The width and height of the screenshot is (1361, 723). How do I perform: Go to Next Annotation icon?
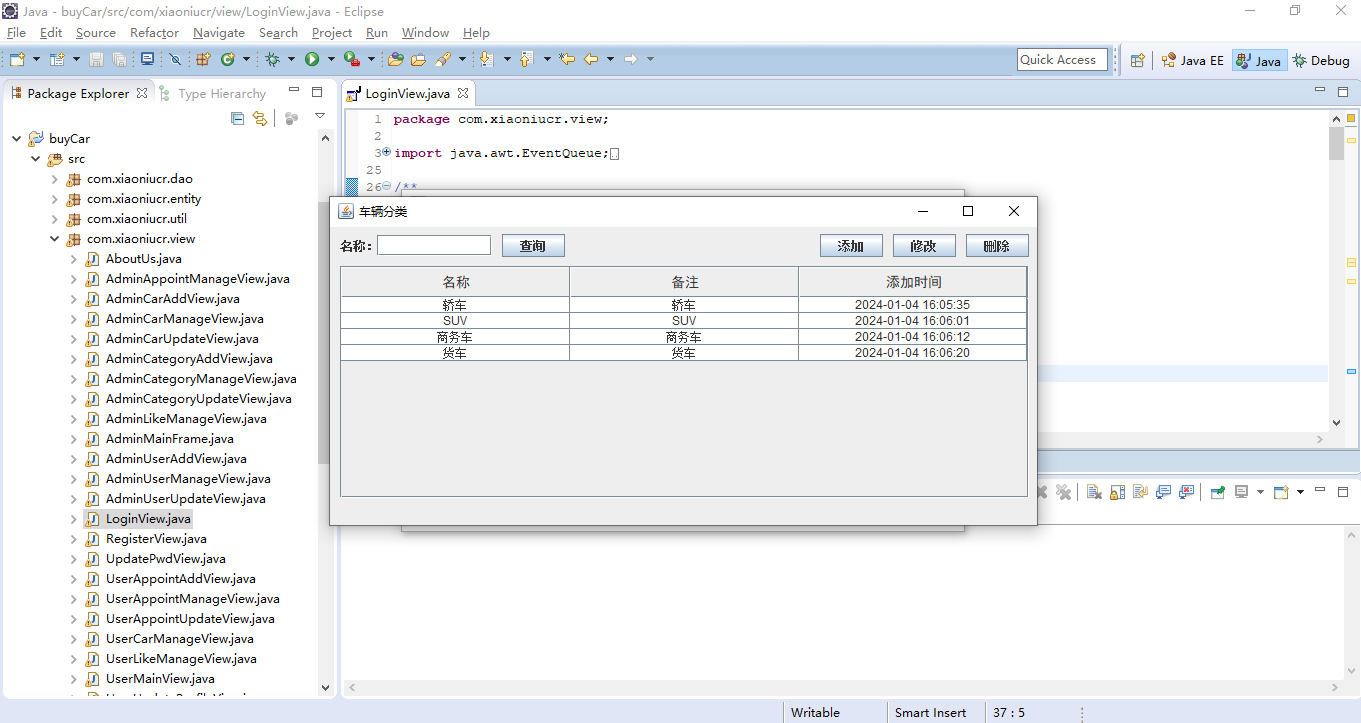coord(486,59)
